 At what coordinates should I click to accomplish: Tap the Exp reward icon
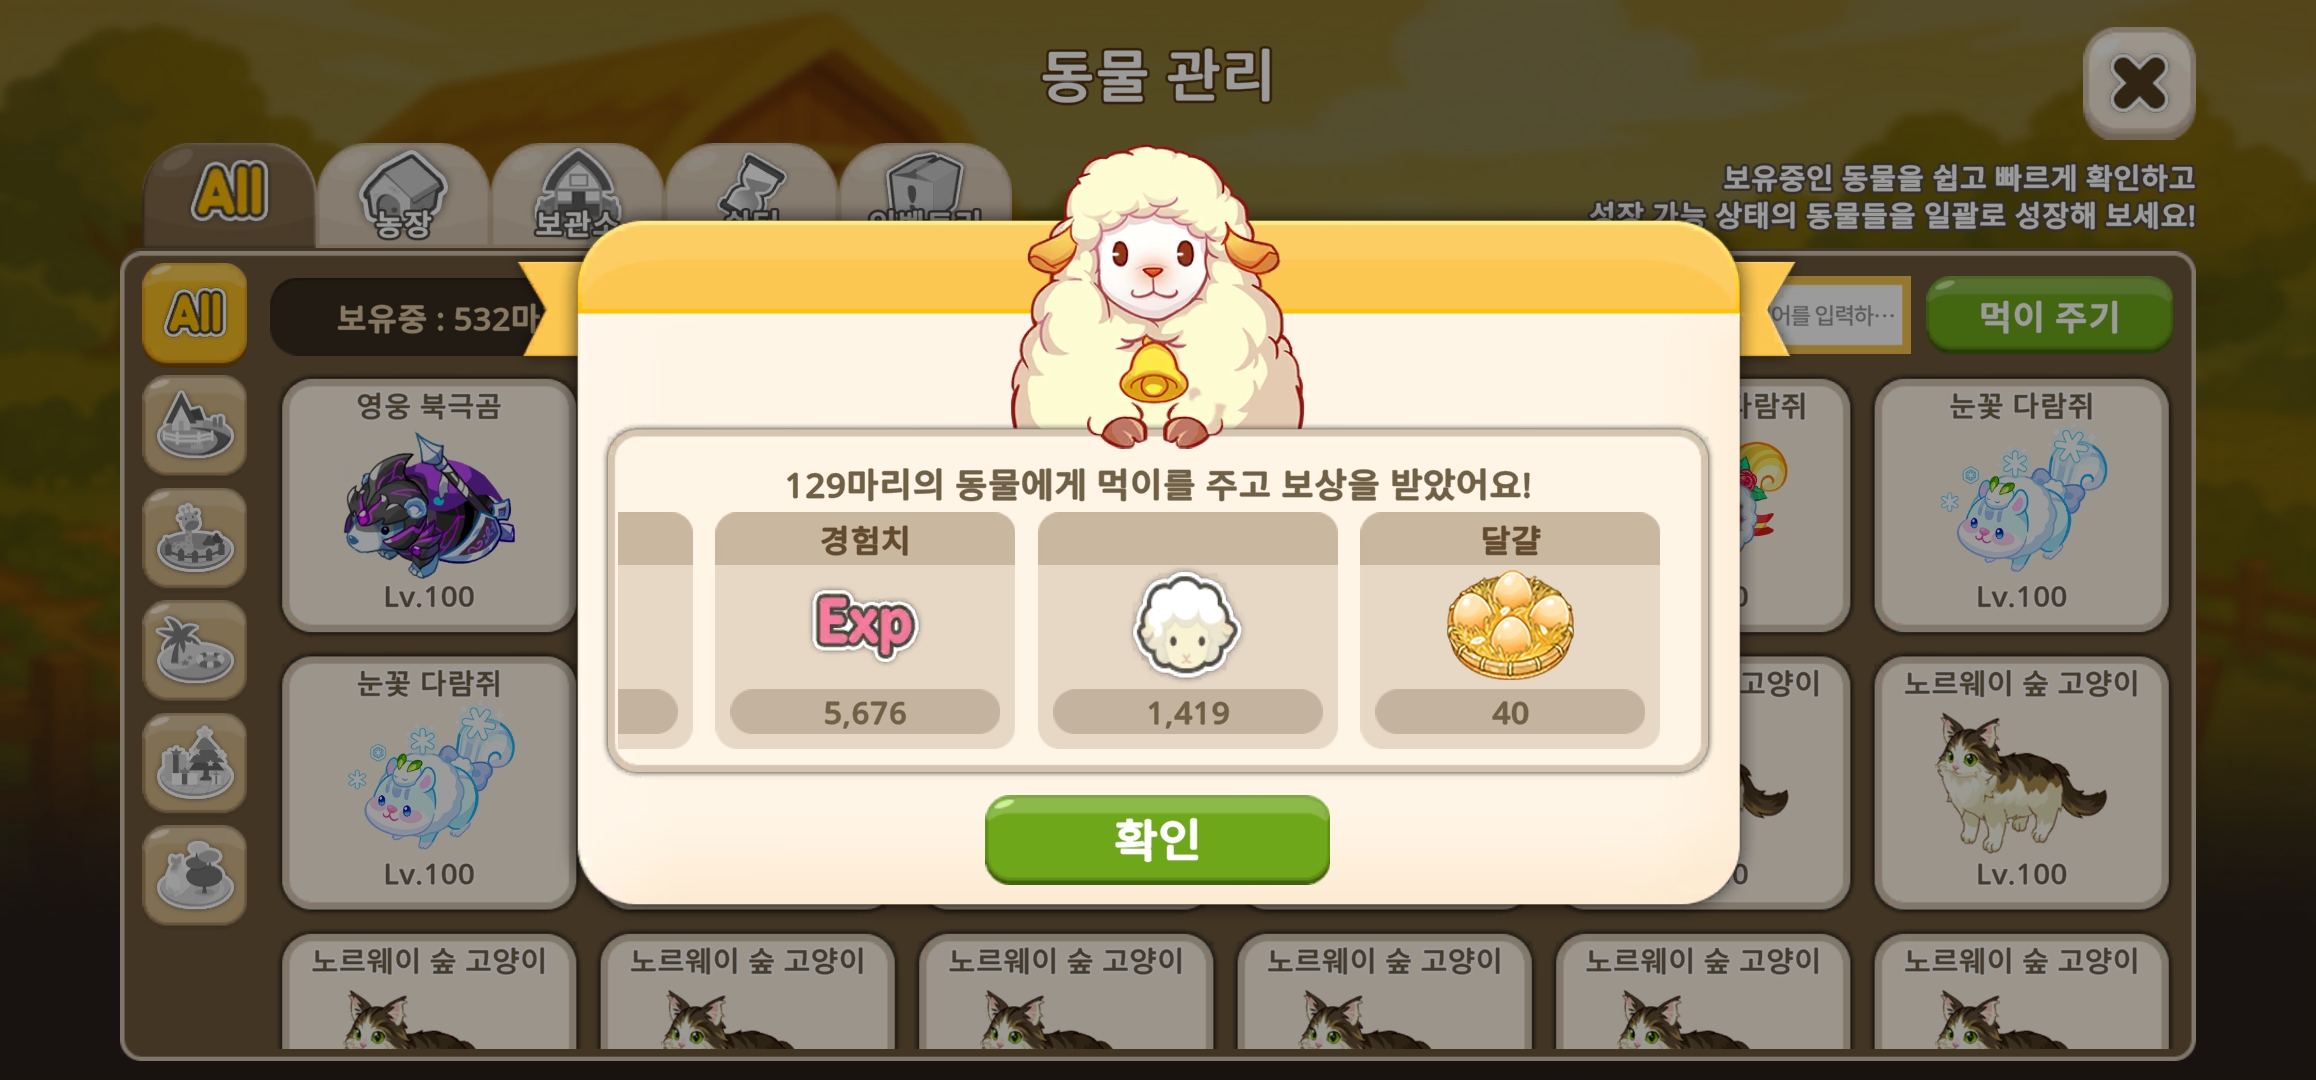[864, 624]
